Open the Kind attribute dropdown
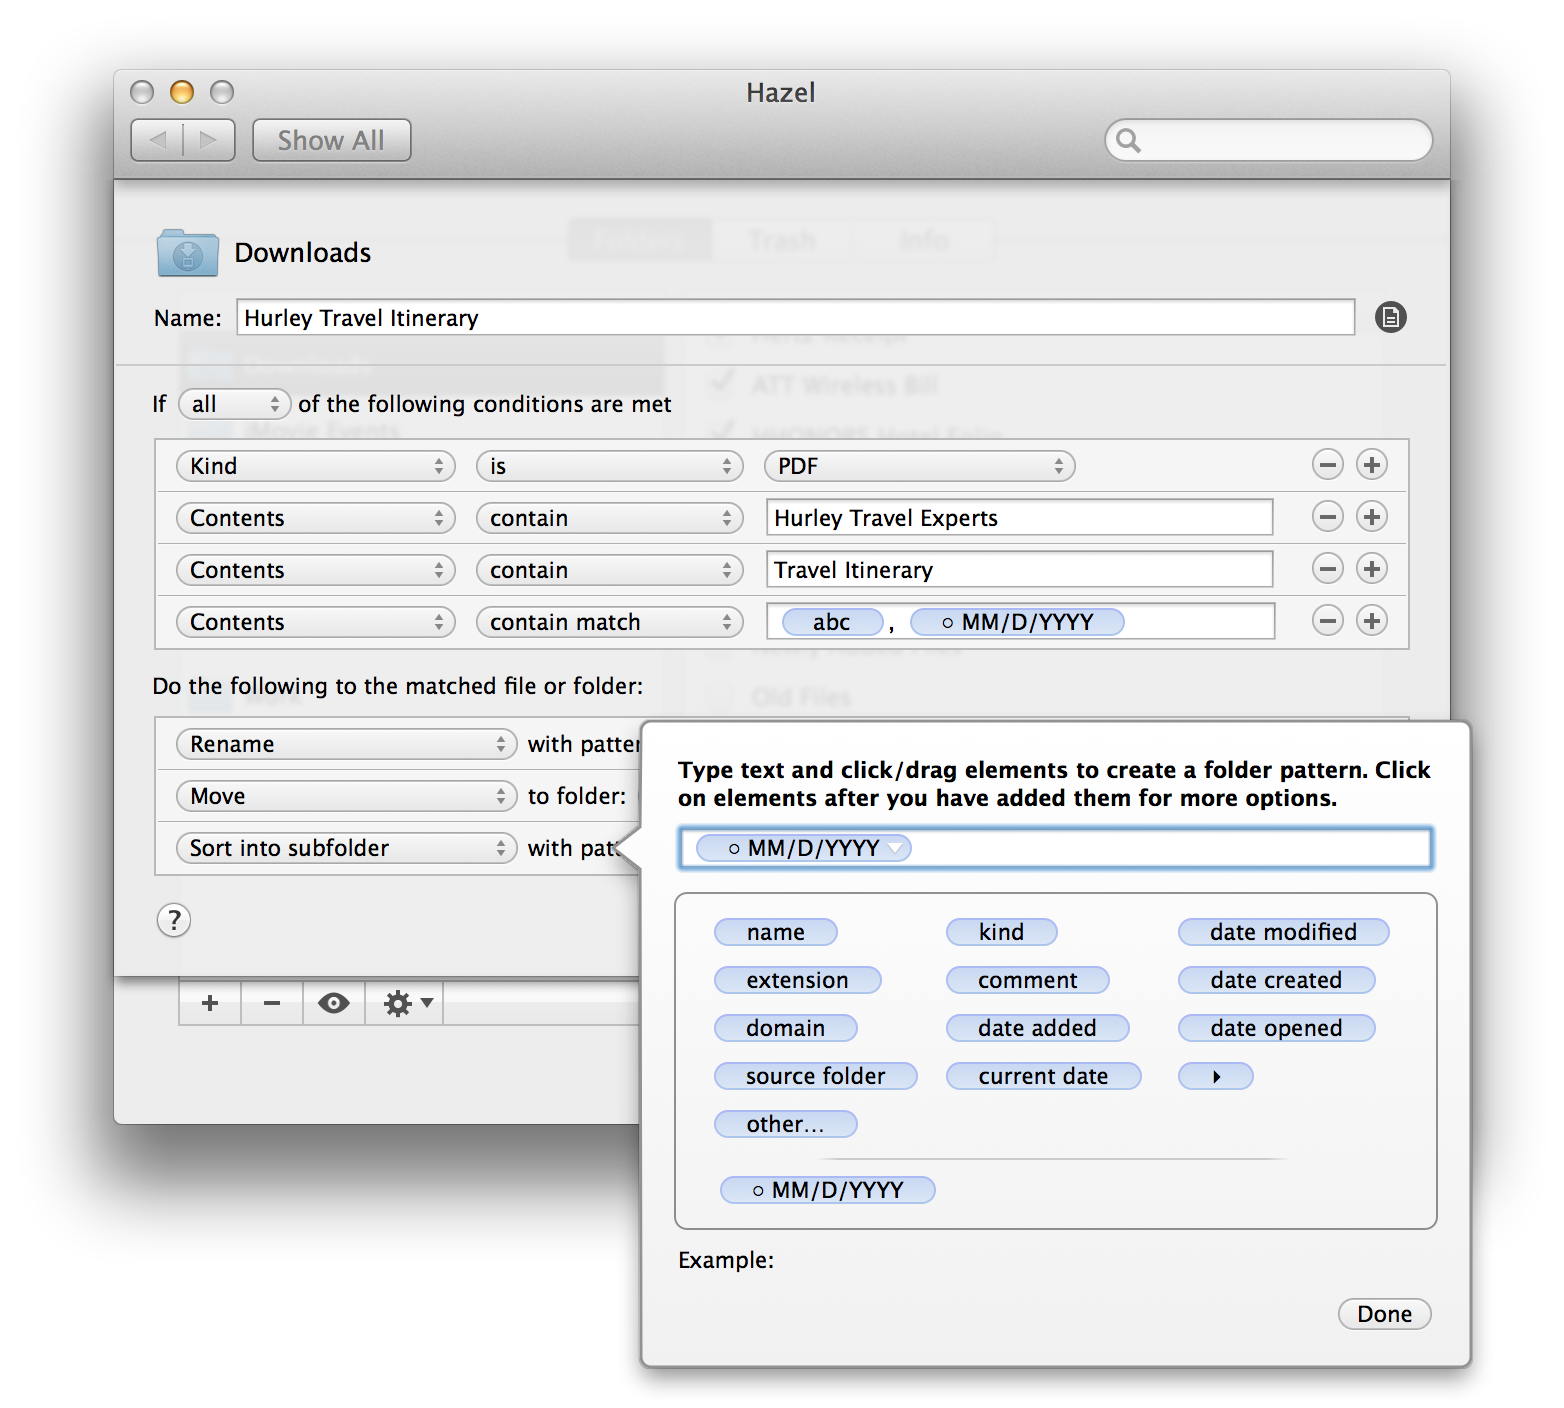This screenshot has width=1564, height=1408. [315, 466]
